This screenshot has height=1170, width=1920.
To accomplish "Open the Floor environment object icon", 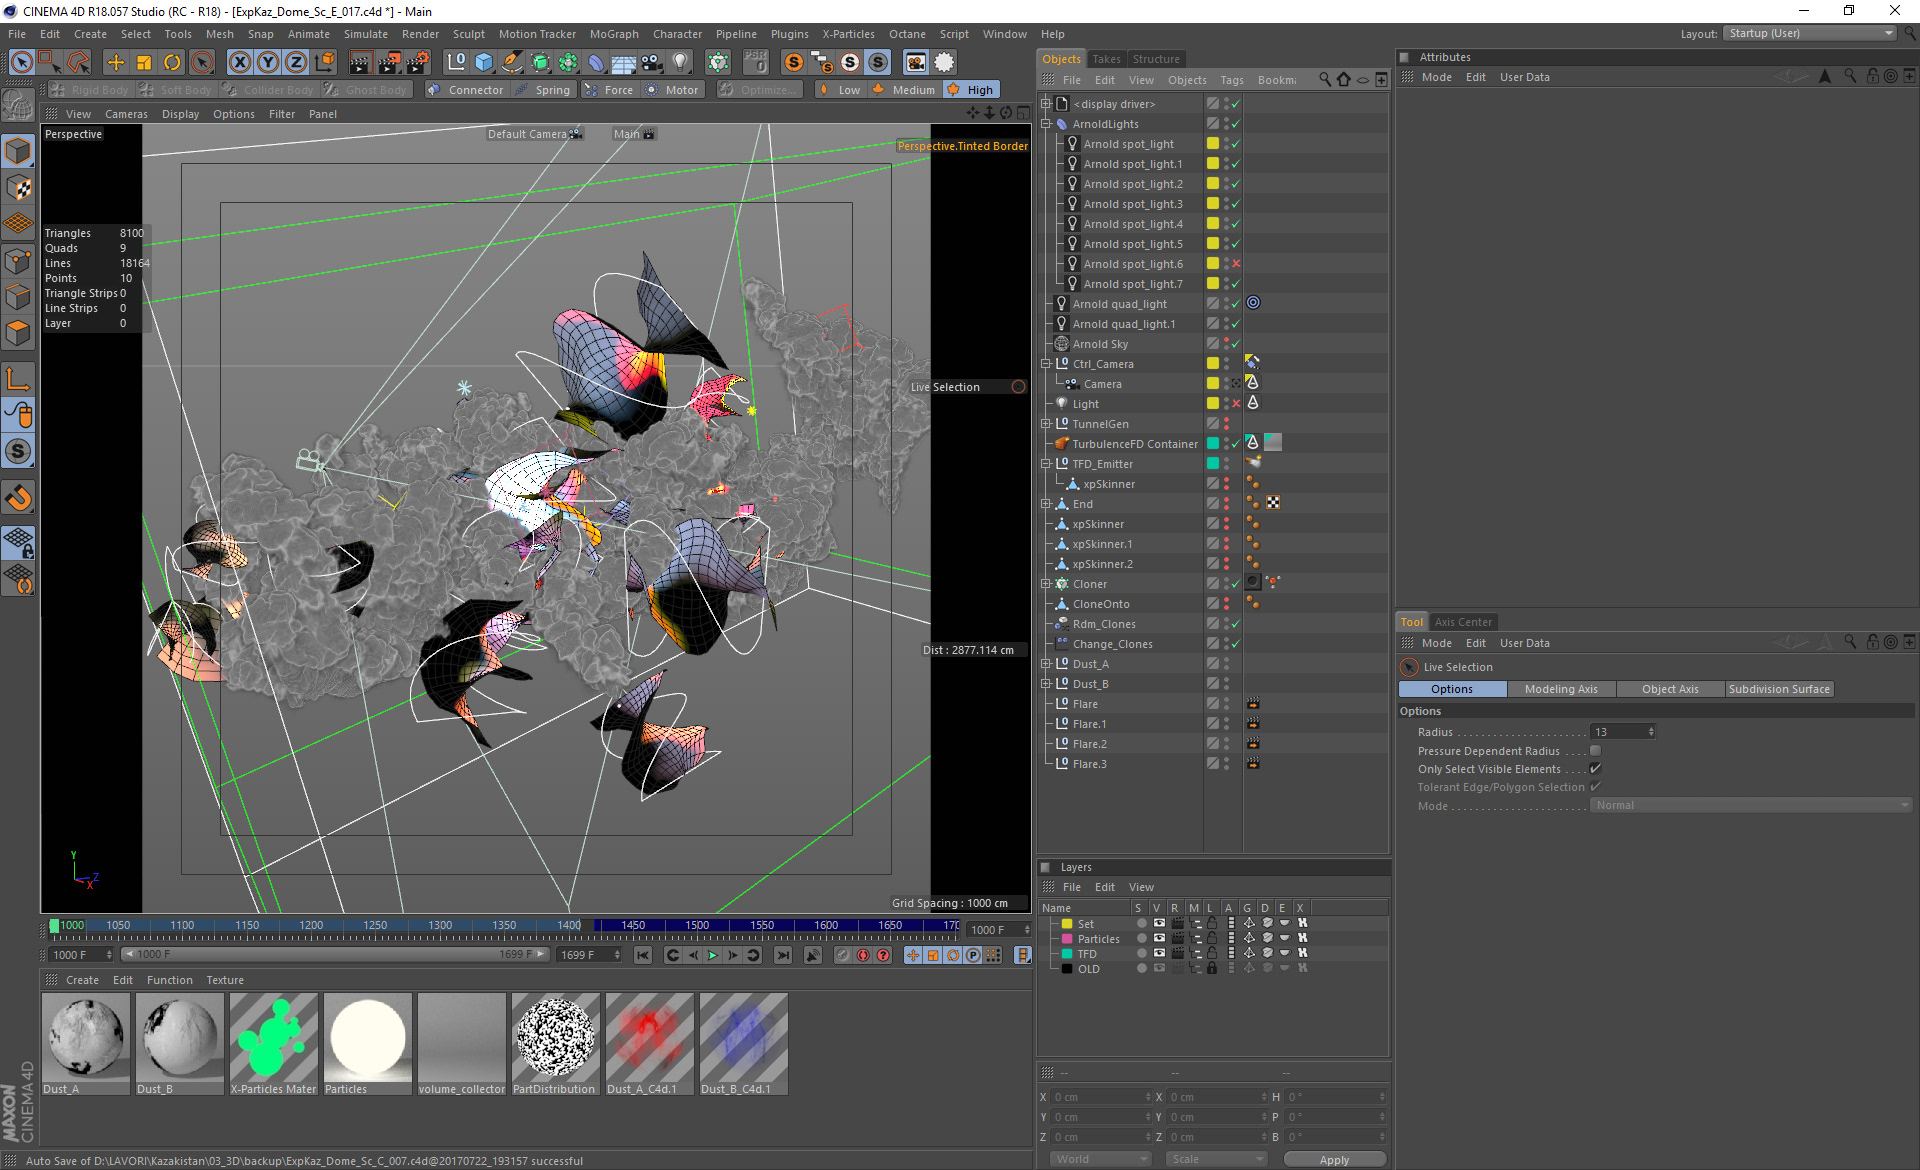I will click(624, 63).
